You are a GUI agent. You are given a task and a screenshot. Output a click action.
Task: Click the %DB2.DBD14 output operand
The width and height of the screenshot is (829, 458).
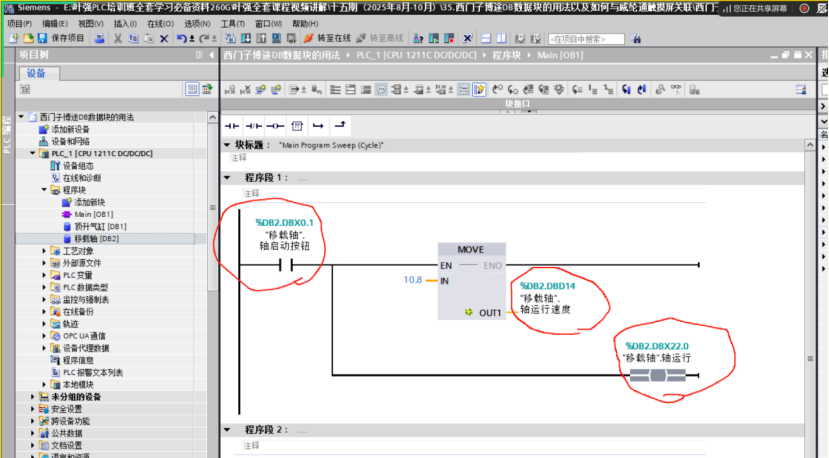pos(547,286)
